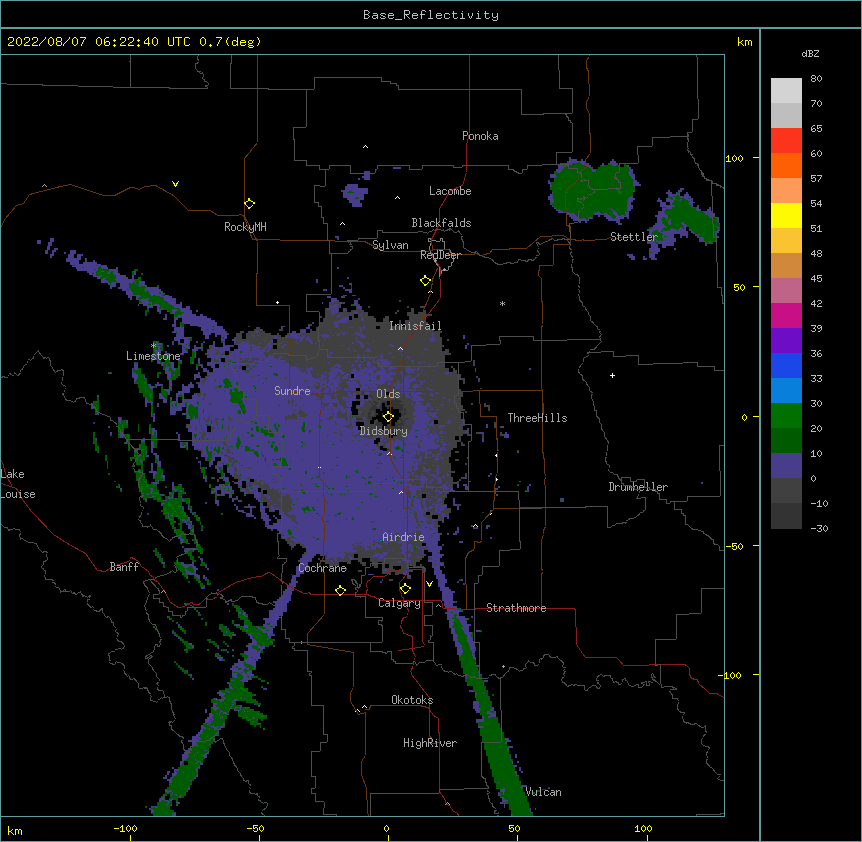The image size is (862, 842).
Task: Click the 0 tick on right km axis
Action: tap(744, 418)
